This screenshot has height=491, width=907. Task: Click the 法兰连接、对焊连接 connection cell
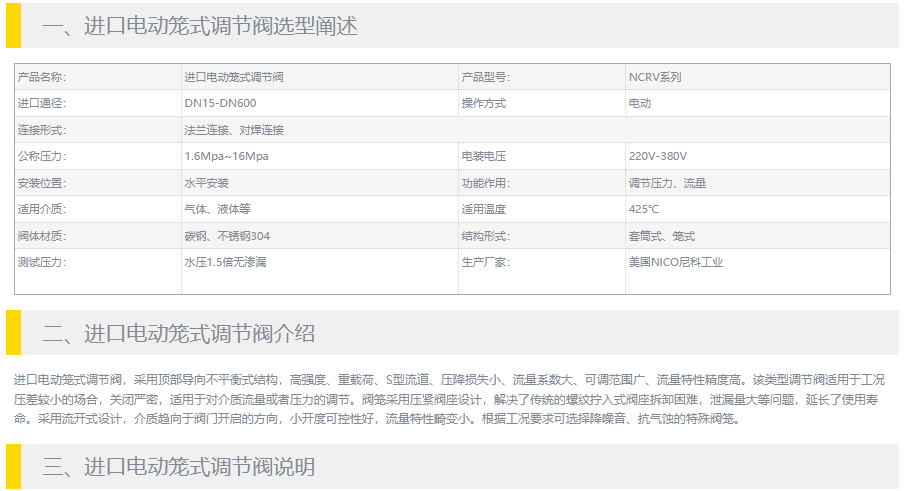234,130
